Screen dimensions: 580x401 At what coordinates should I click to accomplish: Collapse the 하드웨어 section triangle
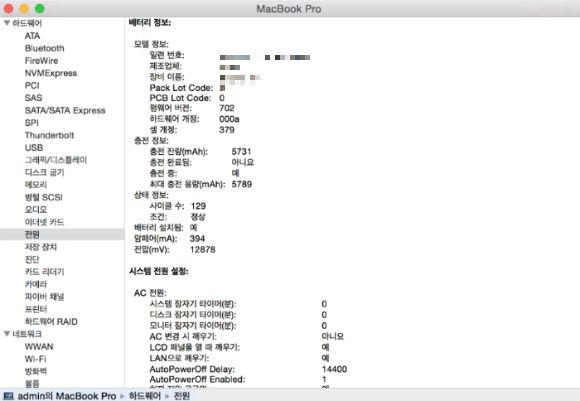(x=7, y=23)
